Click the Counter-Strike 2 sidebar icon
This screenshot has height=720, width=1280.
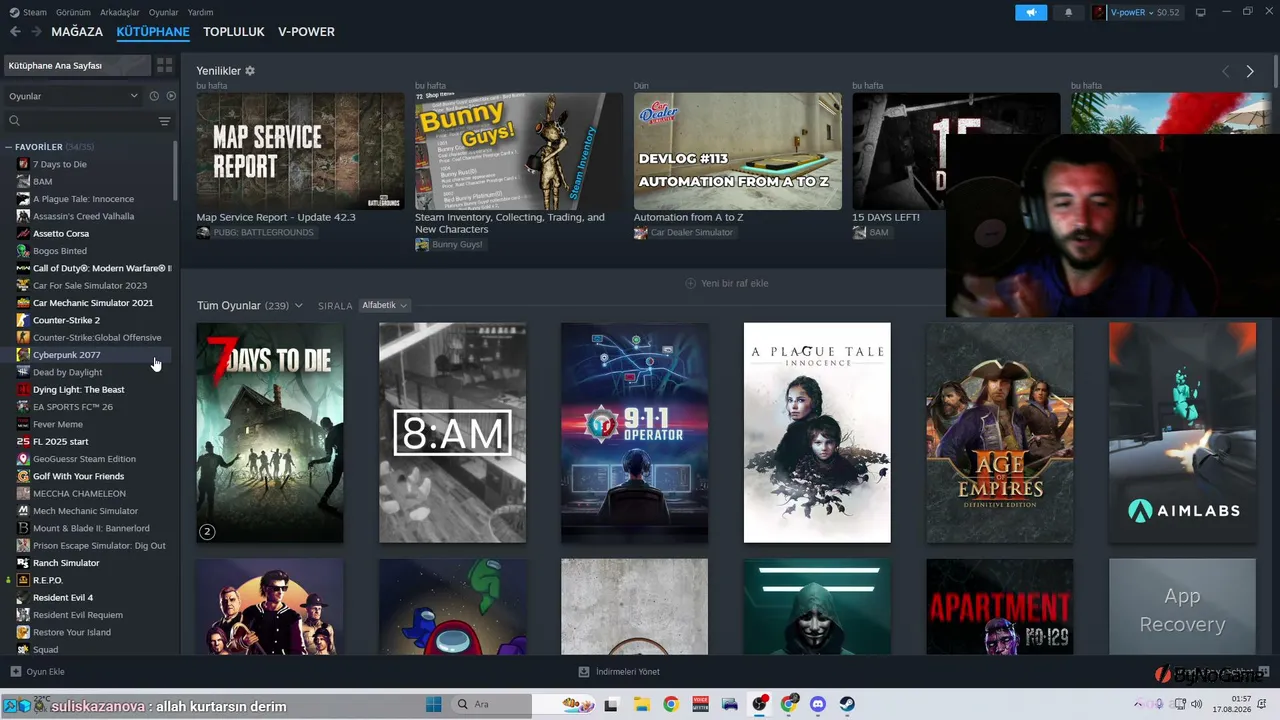23,320
